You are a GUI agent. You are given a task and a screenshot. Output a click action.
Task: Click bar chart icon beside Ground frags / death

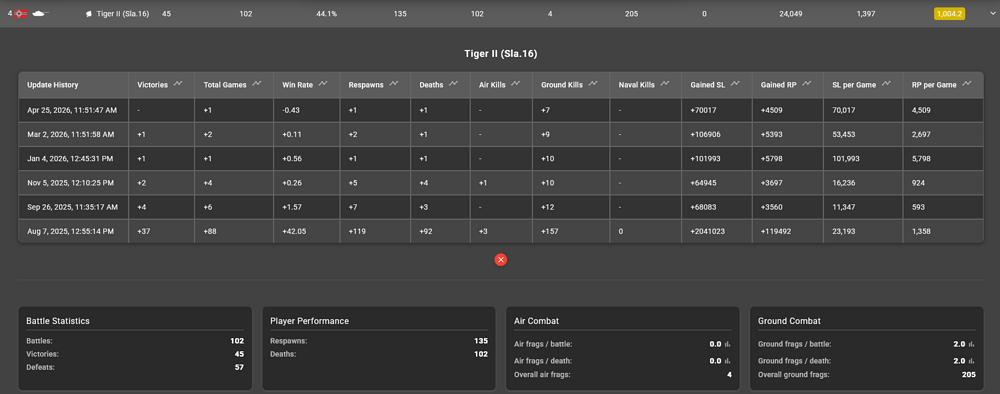(x=971, y=361)
